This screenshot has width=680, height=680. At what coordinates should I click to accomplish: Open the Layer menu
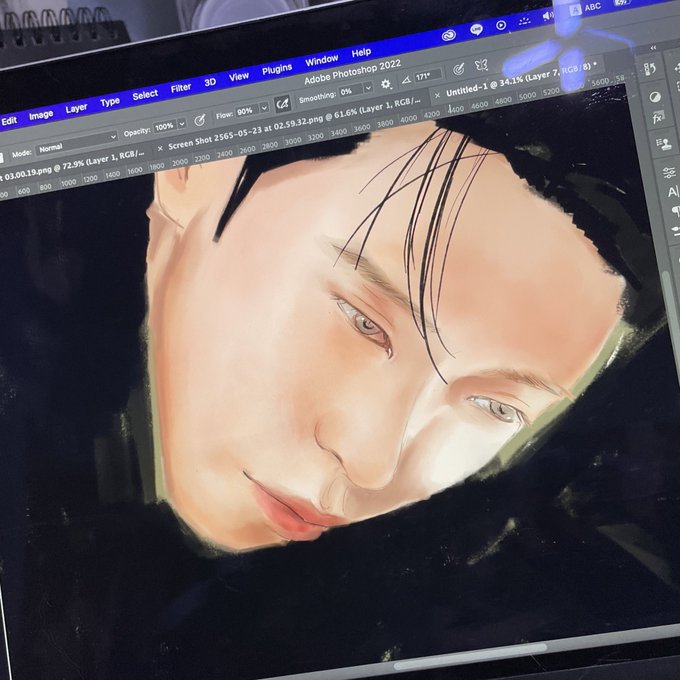tap(76, 108)
